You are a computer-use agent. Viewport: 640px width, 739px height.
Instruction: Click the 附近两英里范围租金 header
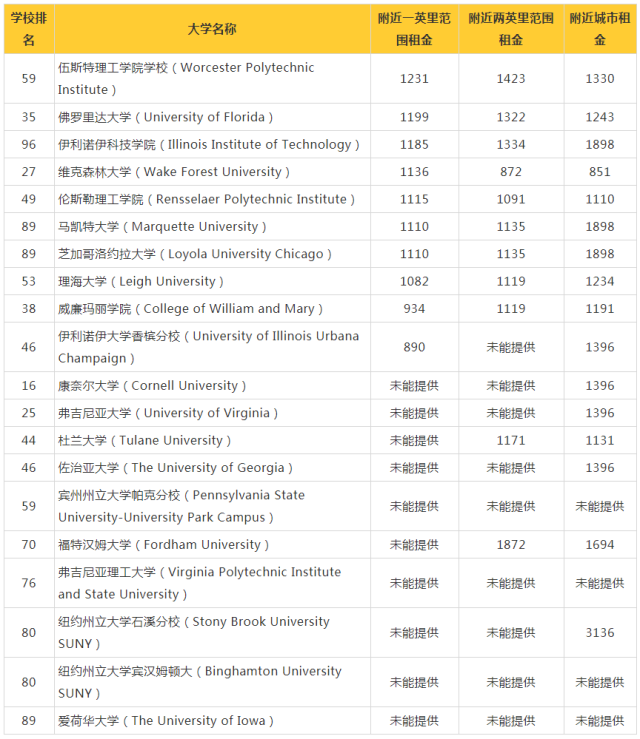(511, 29)
